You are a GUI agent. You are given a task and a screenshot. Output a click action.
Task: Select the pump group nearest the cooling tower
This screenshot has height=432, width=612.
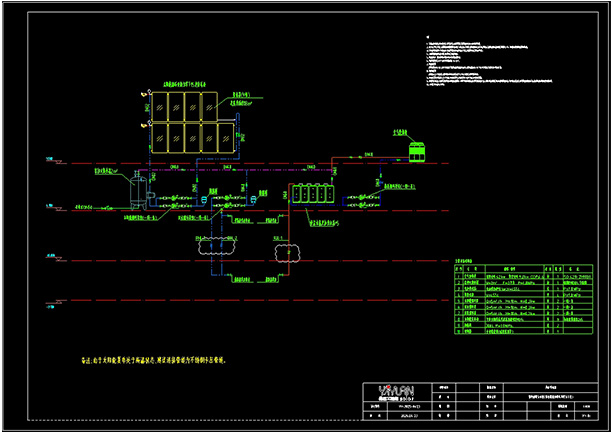point(362,201)
